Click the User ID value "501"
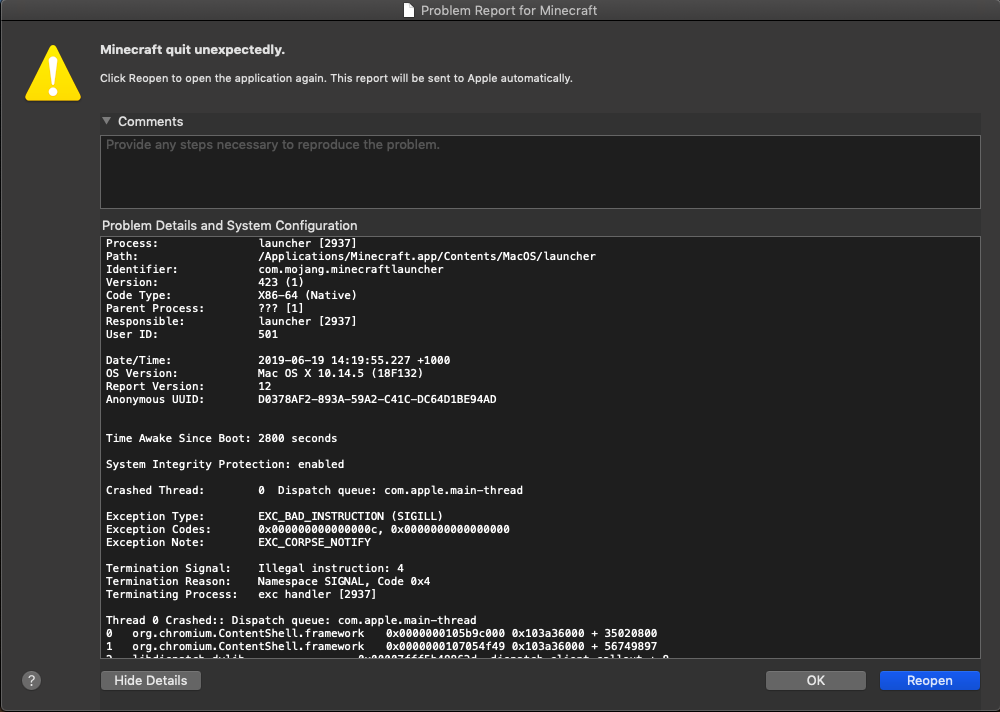Screen dimensions: 1000x712 point(268,334)
